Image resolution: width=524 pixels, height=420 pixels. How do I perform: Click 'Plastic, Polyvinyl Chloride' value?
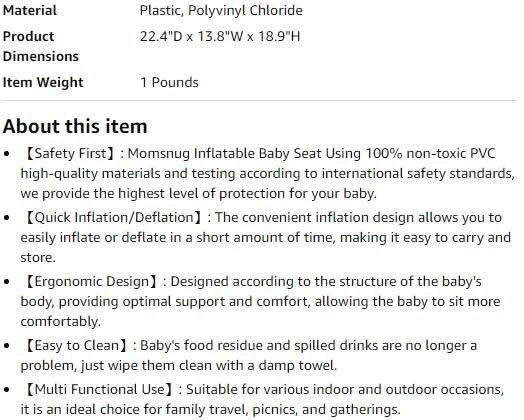pyautogui.click(x=221, y=11)
